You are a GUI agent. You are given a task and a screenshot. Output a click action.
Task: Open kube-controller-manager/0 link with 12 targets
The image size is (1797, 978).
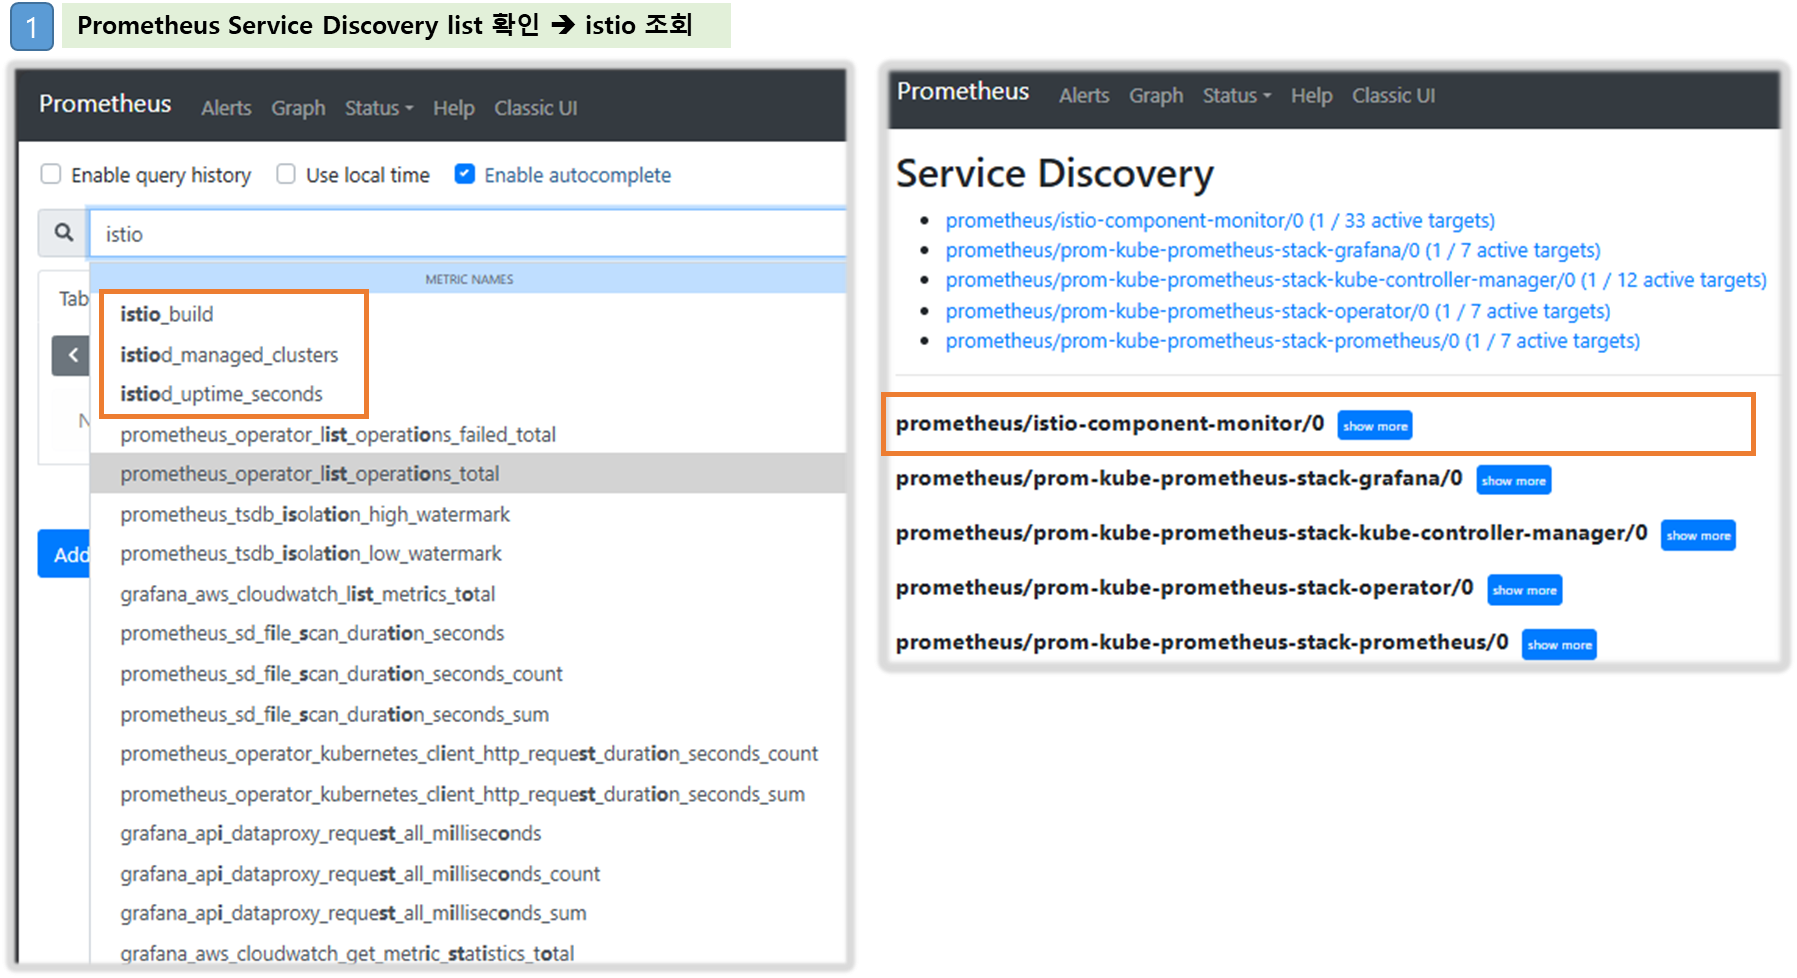1356,280
